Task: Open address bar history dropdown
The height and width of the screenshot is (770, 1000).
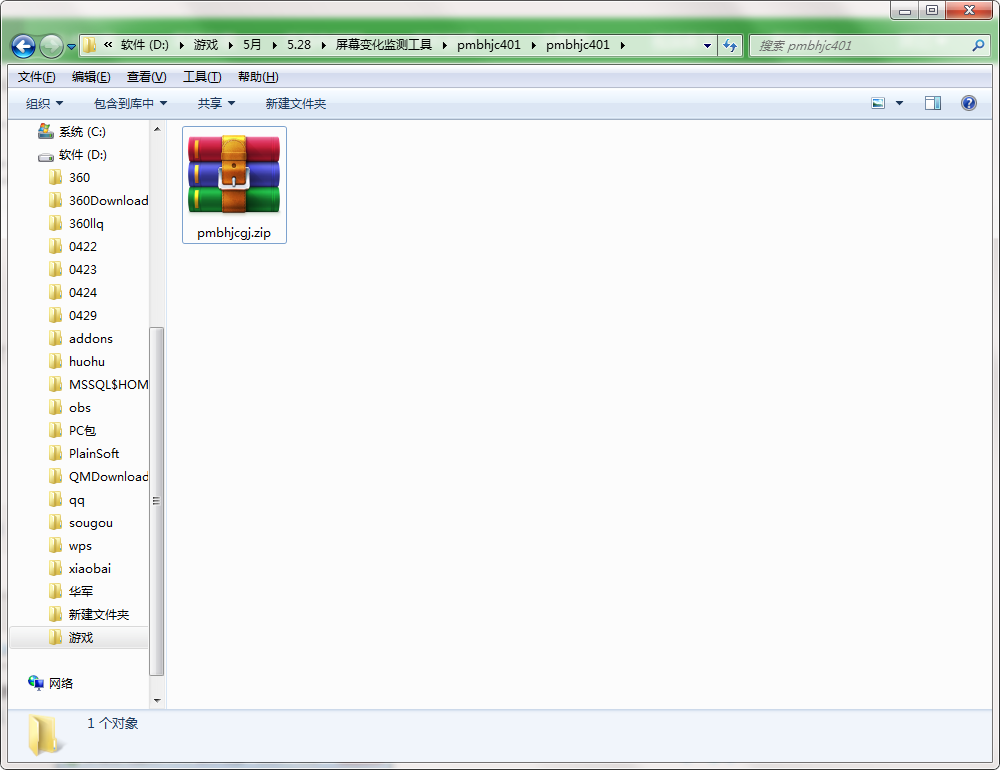Action: pos(707,45)
